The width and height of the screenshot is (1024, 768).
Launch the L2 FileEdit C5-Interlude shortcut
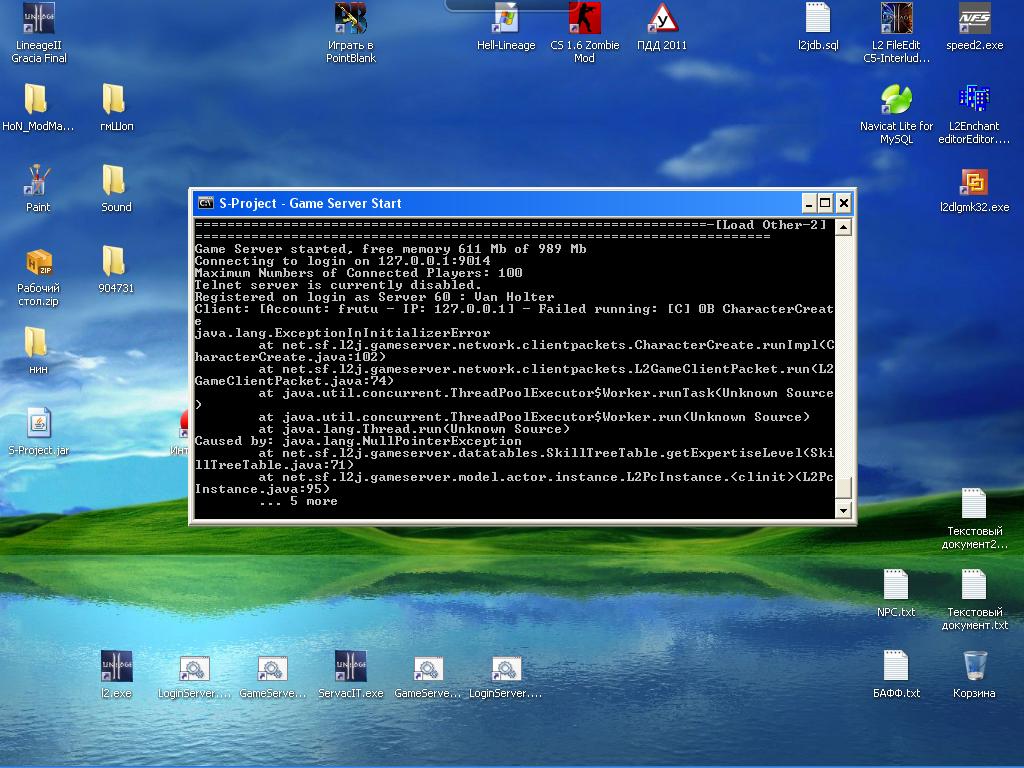click(x=896, y=19)
